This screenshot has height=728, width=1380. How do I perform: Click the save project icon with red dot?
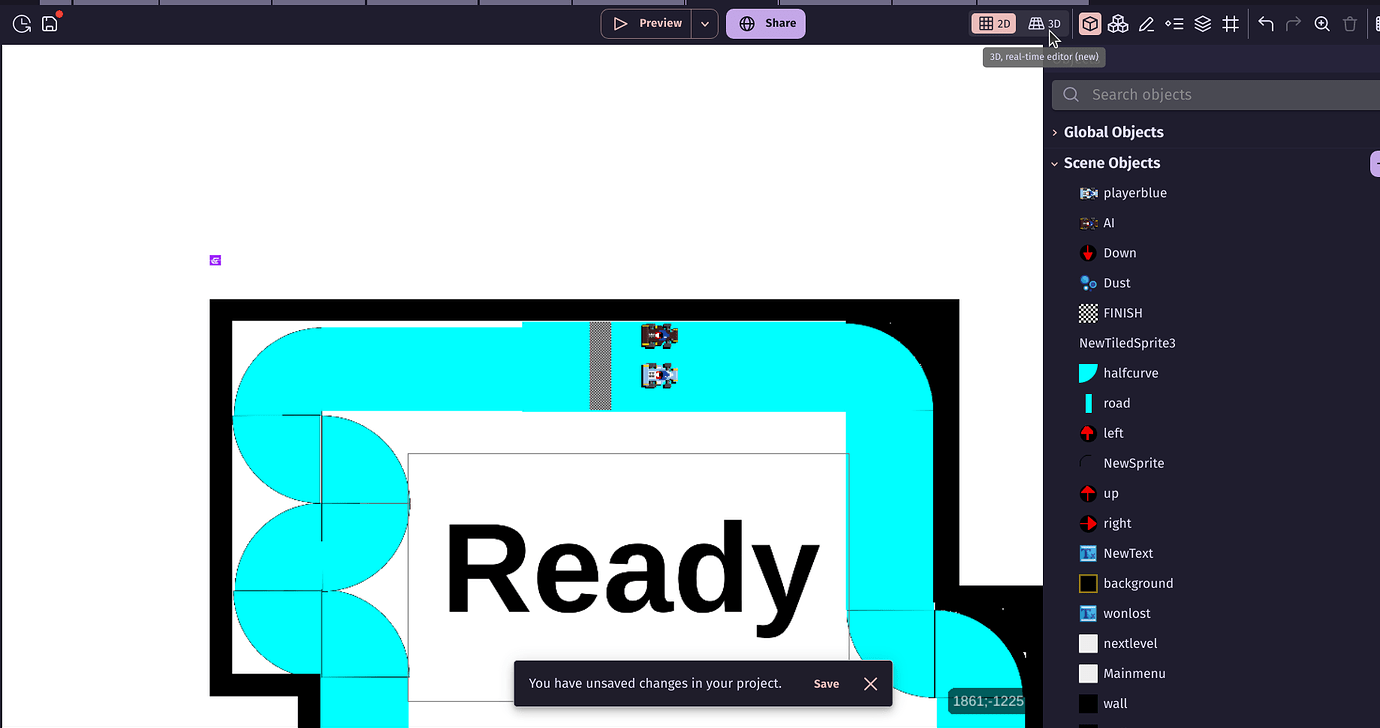[x=50, y=22]
